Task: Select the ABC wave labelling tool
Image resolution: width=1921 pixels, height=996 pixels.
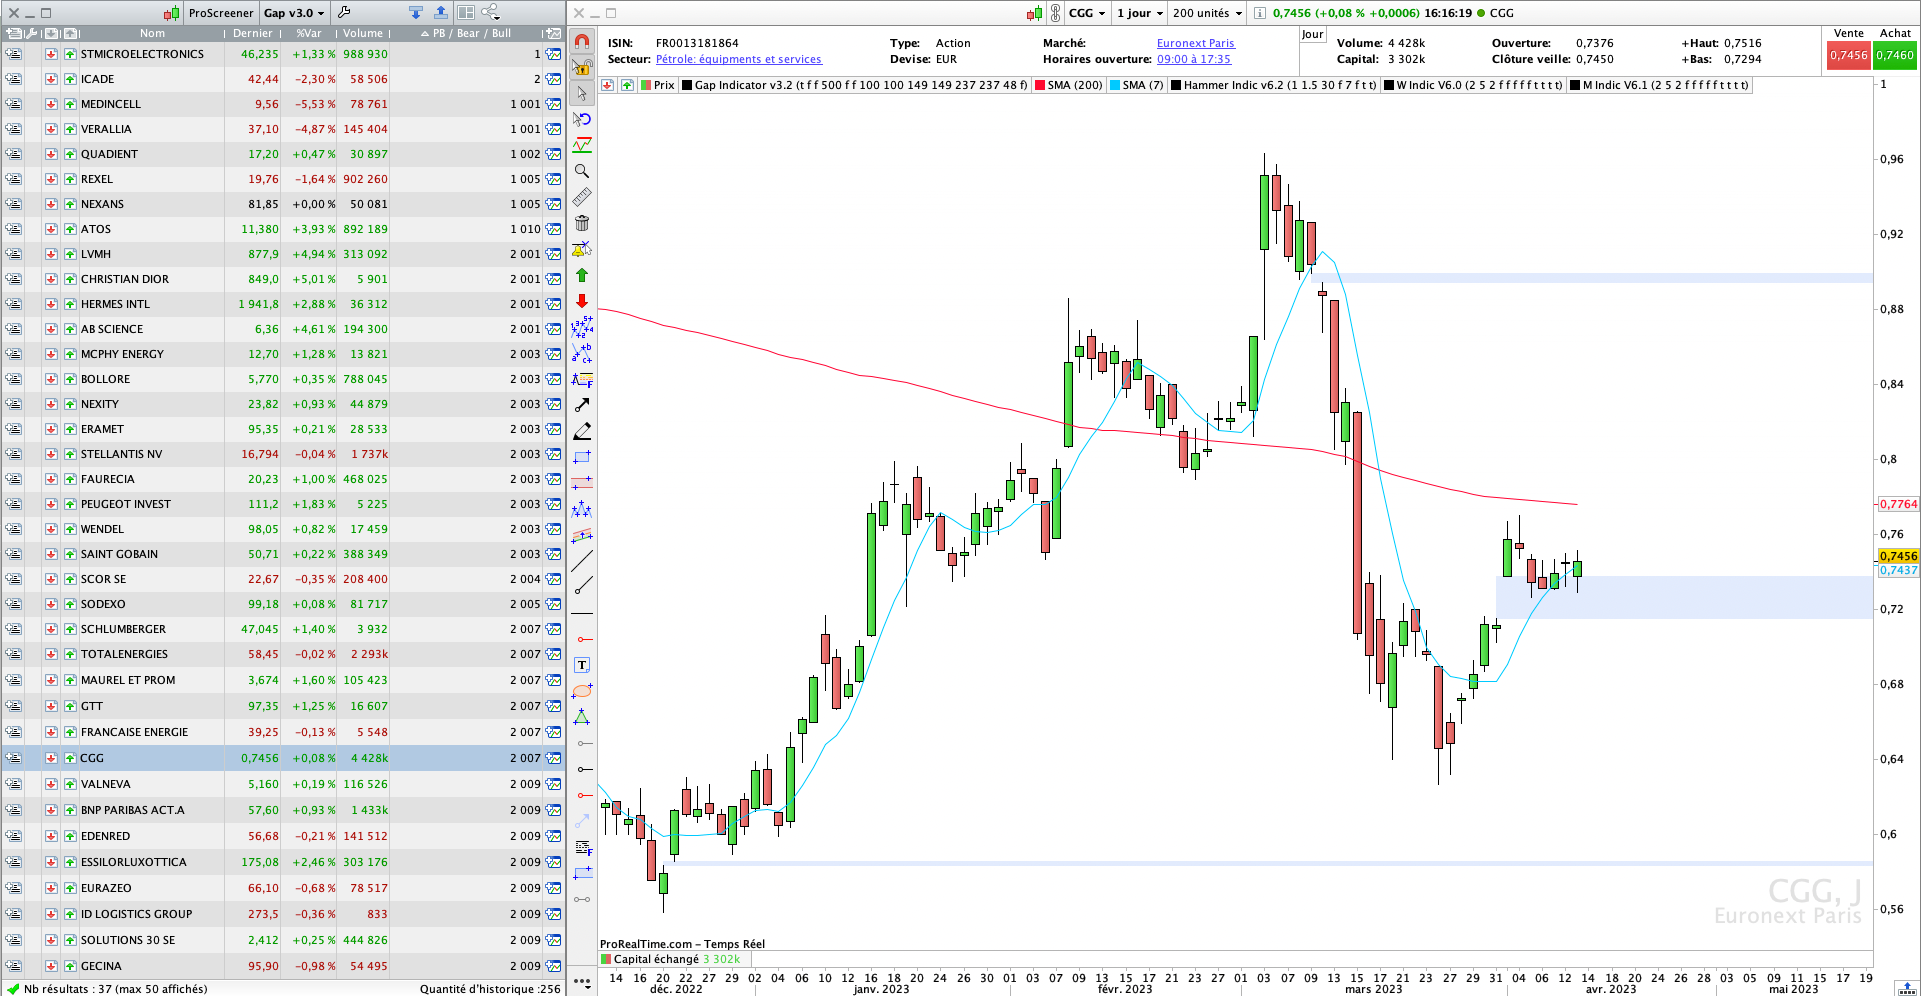Action: (x=582, y=353)
